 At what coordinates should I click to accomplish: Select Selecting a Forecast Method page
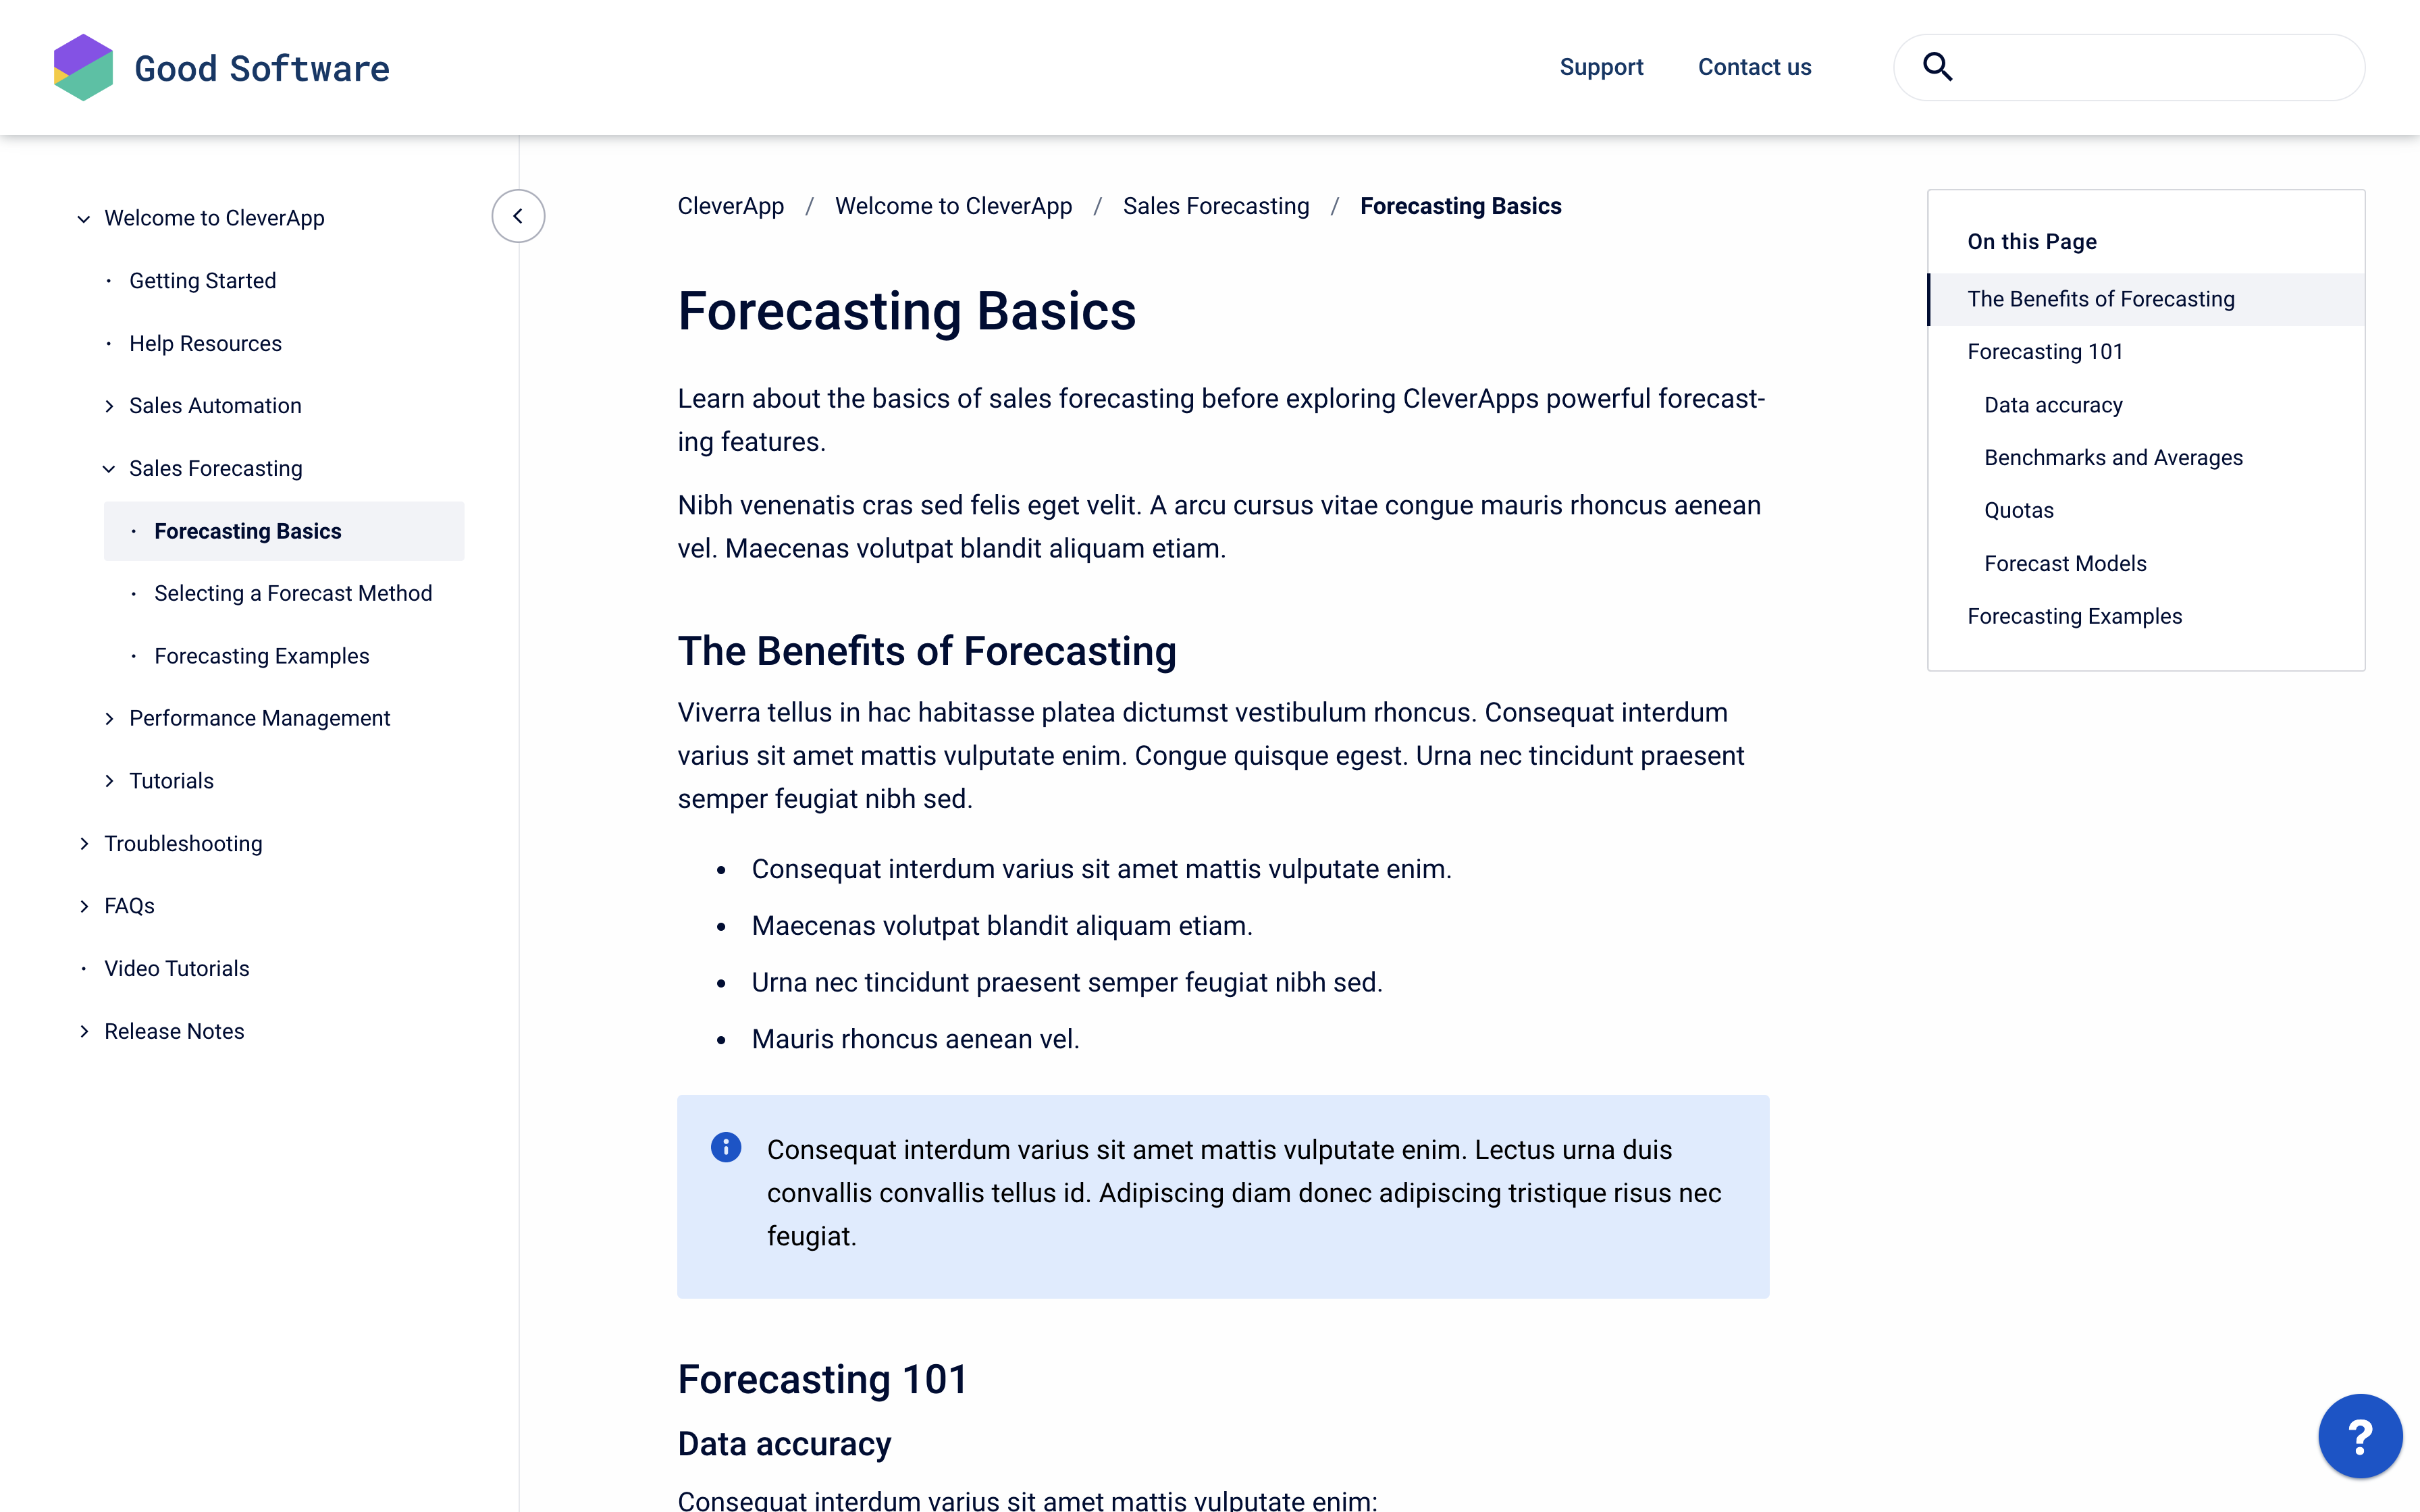coord(293,593)
